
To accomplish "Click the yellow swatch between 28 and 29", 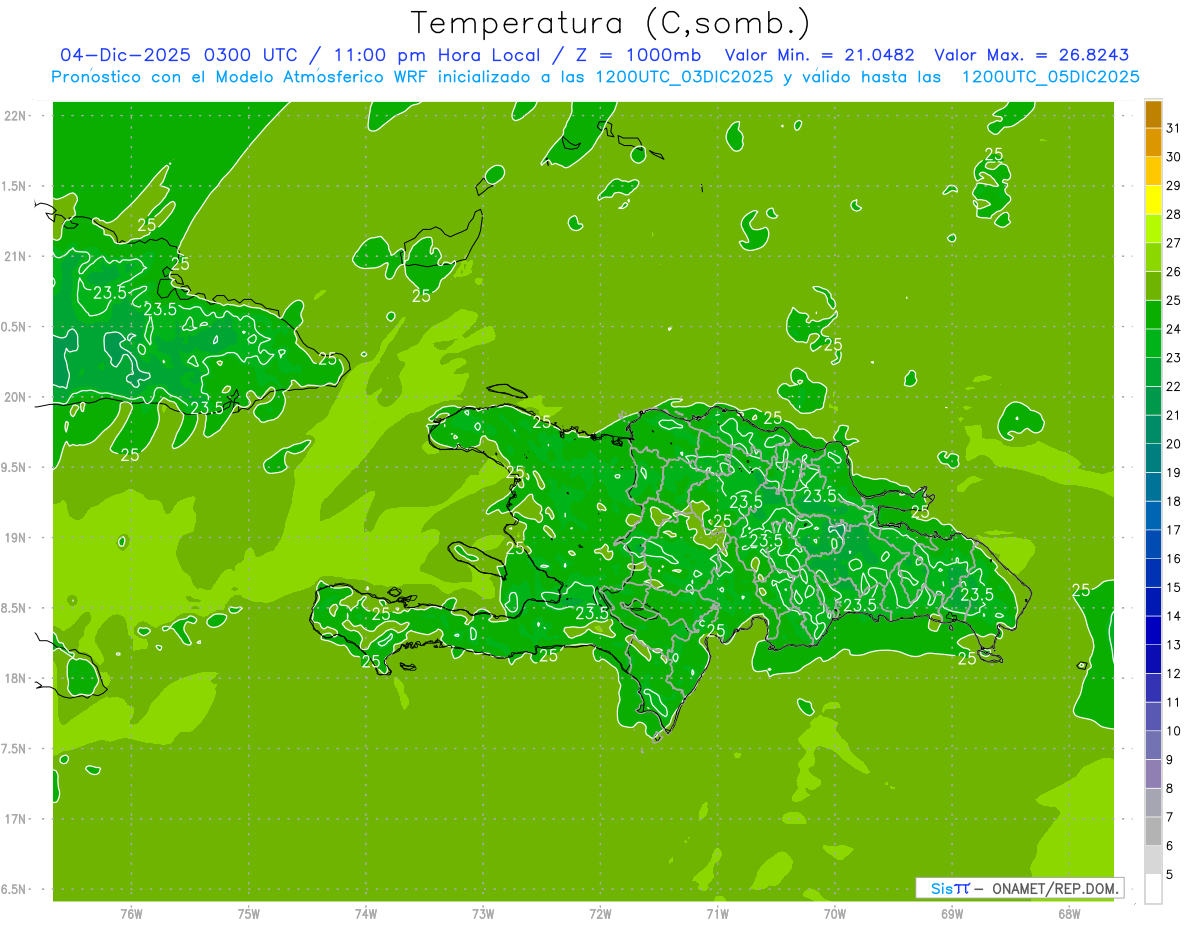I will click(x=1153, y=200).
